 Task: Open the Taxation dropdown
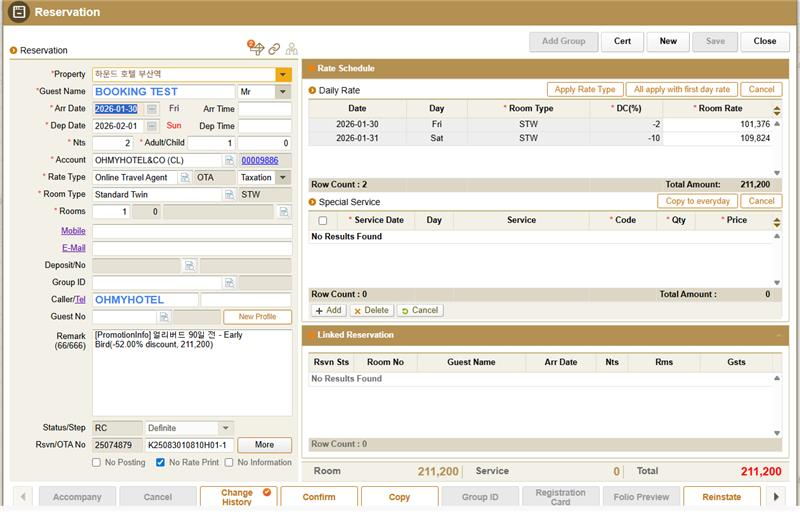pos(282,177)
